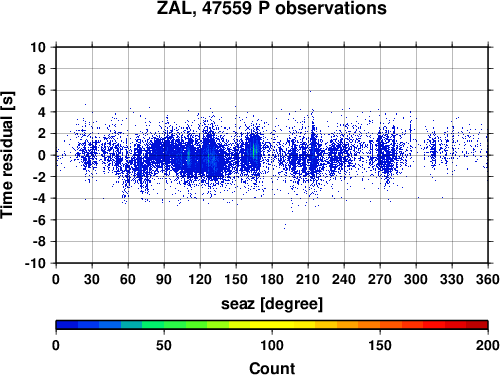The image size is (500, 375).
Task: Click the x-axis tick label "30"
Action: 92,279
